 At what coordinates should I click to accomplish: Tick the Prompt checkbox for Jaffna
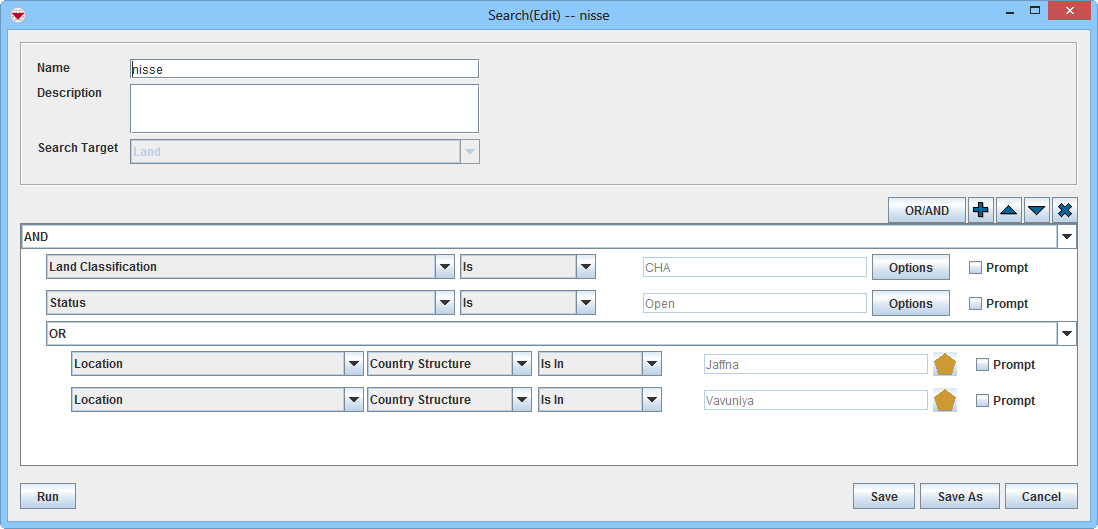[982, 365]
